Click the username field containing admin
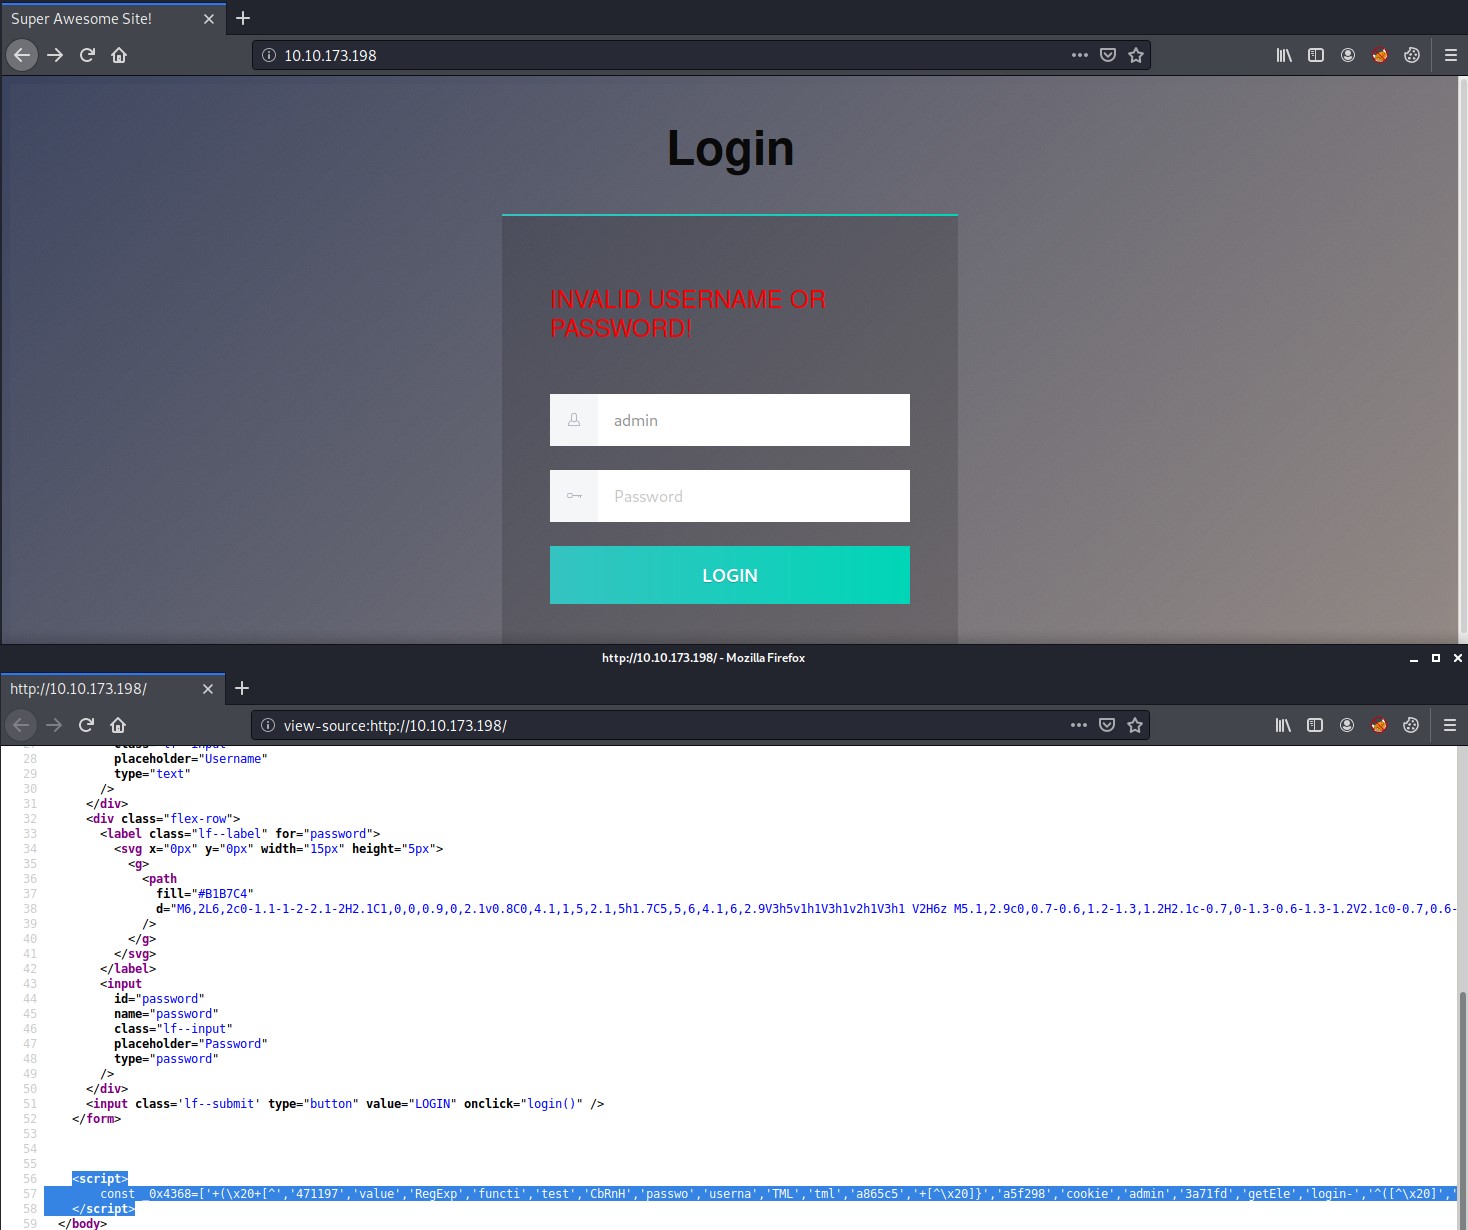 coord(754,420)
